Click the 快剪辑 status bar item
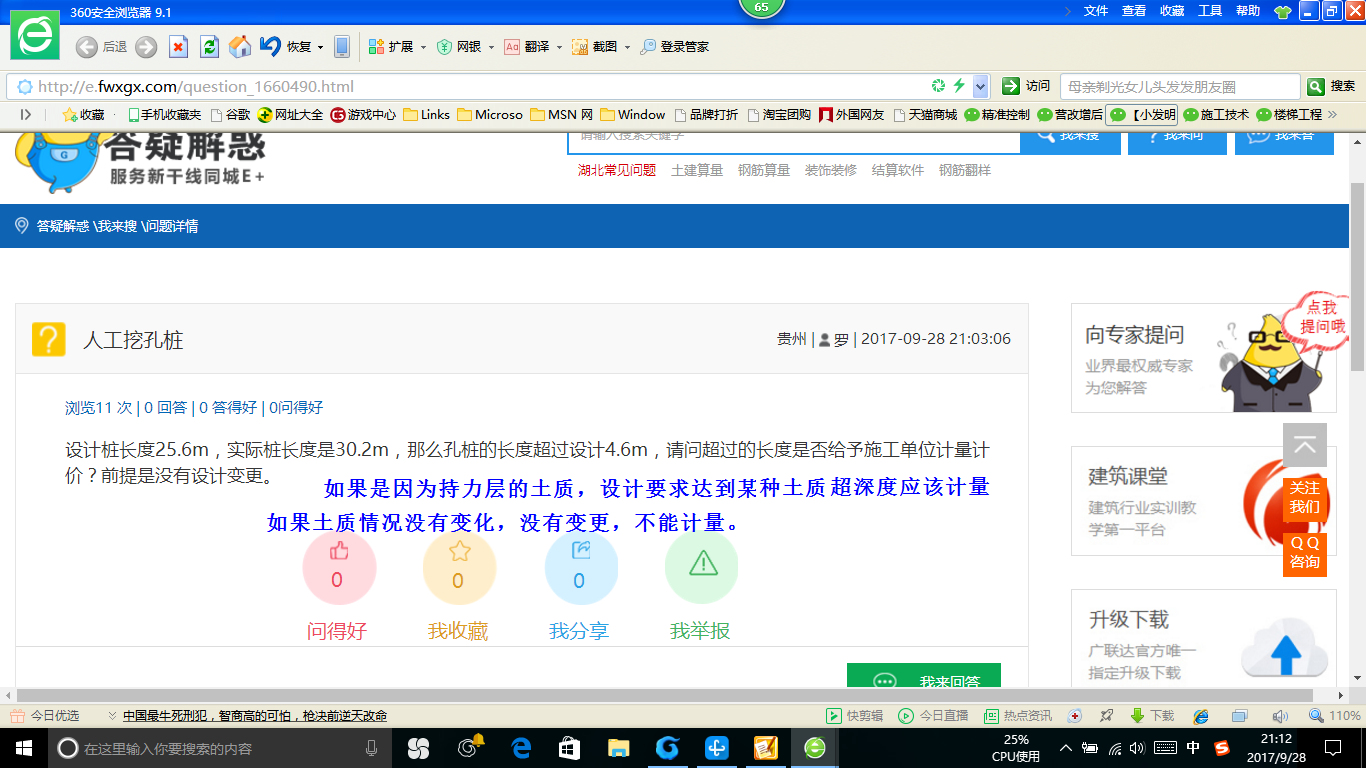1366x768 pixels. (x=855, y=716)
